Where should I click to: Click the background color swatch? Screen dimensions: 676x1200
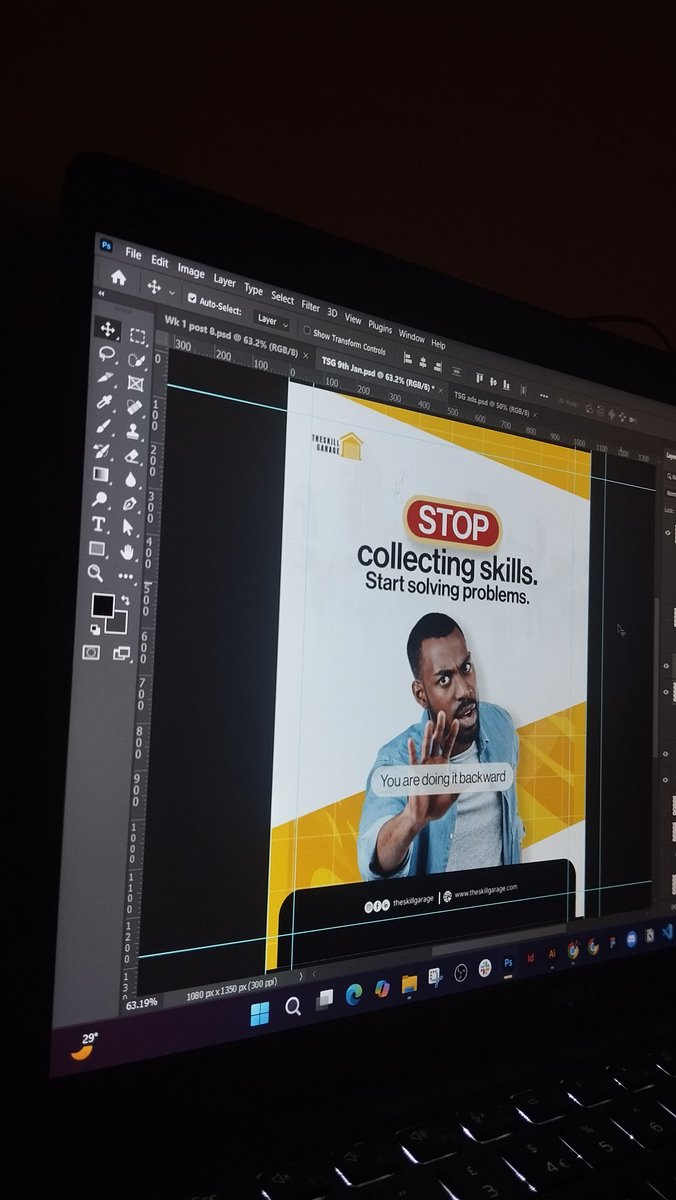[118, 622]
